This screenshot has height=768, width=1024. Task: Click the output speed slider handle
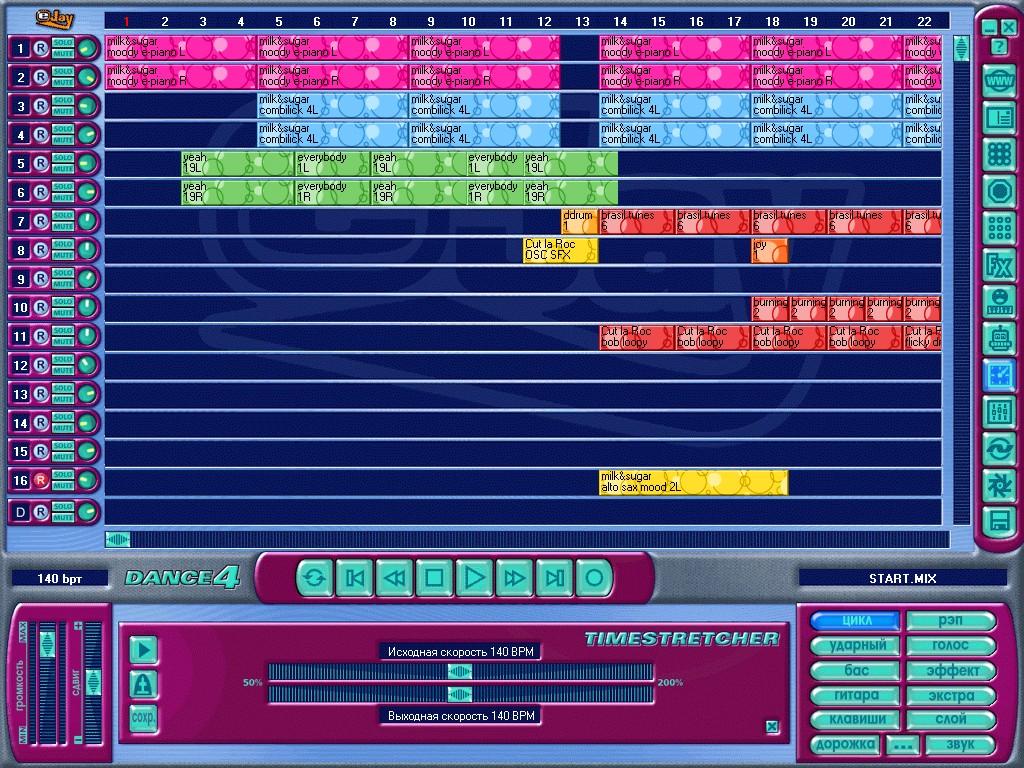[460, 694]
